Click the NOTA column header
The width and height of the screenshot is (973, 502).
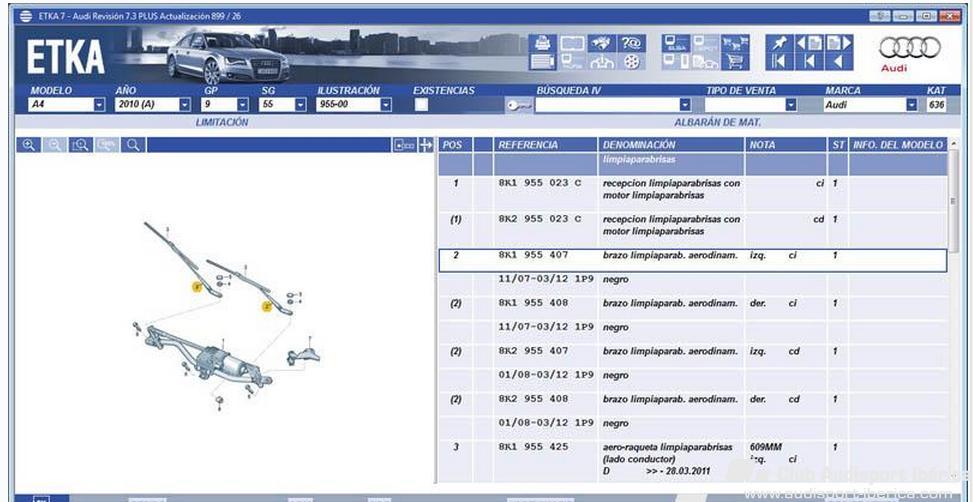pos(786,145)
